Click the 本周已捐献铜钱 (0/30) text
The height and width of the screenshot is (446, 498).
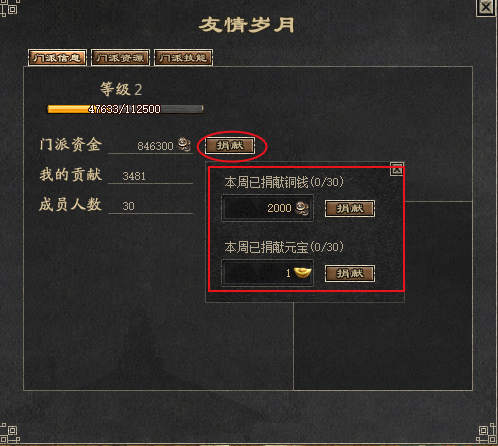coord(284,182)
